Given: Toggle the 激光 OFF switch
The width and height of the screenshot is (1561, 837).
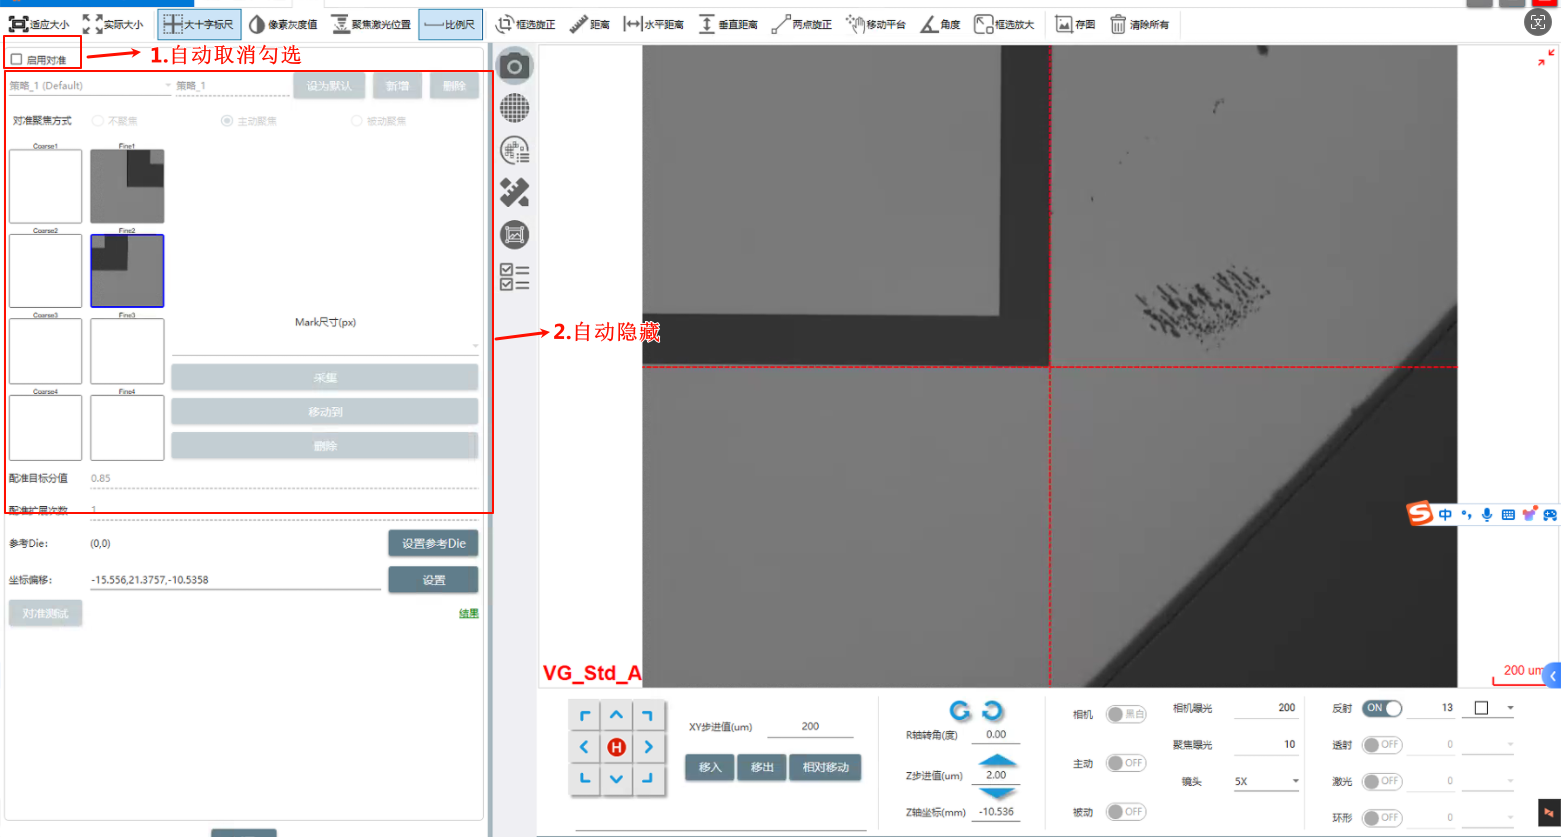Looking at the screenshot, I should coord(1382,781).
